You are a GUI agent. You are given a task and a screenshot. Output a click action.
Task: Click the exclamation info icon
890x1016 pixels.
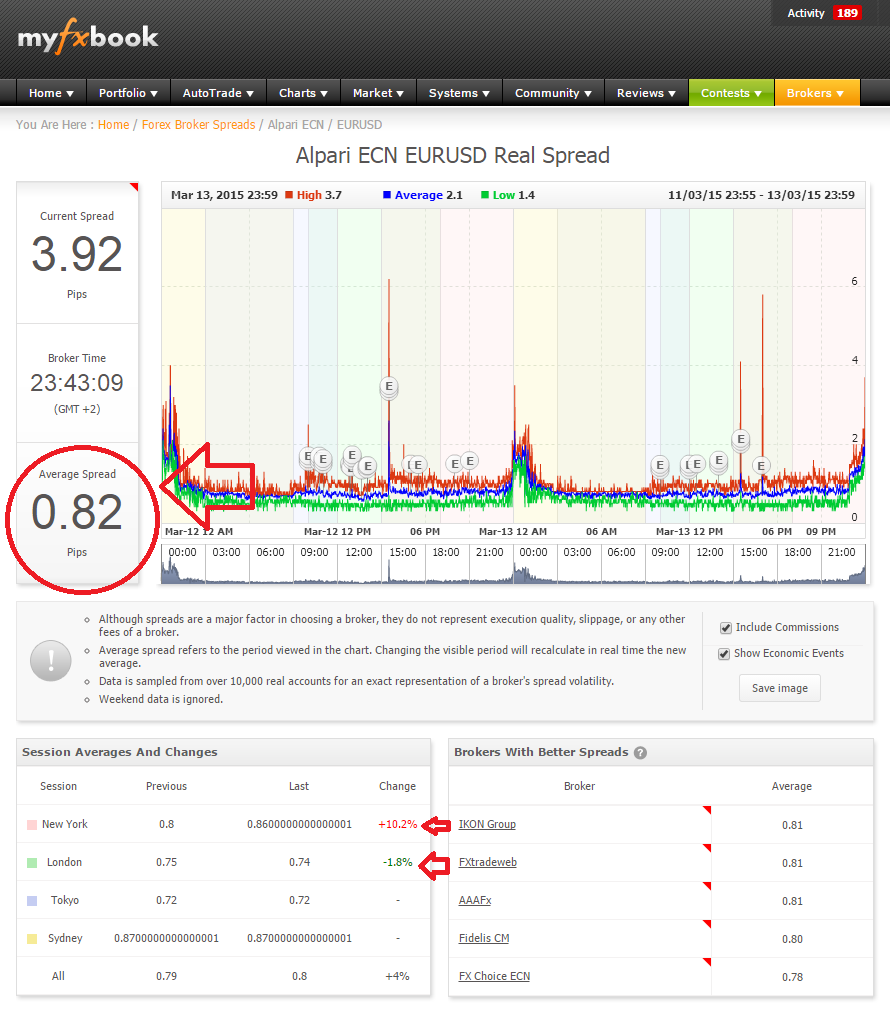tap(51, 660)
